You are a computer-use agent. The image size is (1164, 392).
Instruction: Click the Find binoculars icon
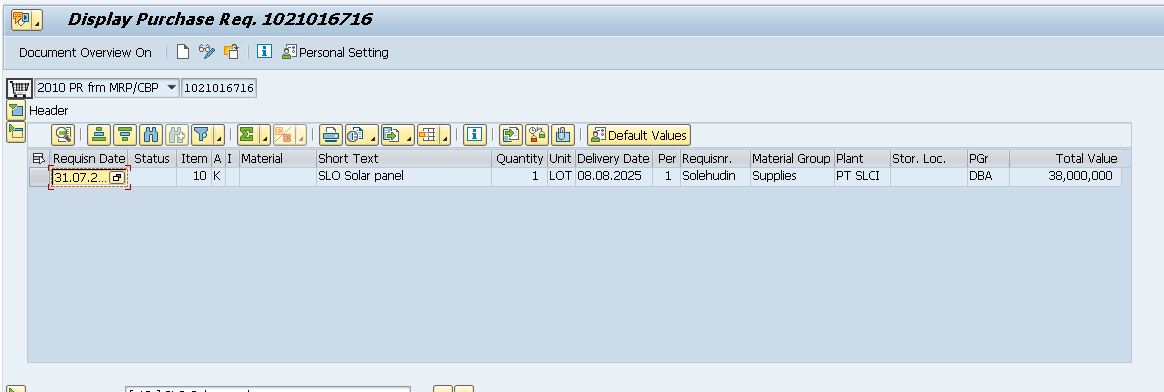click(151, 135)
